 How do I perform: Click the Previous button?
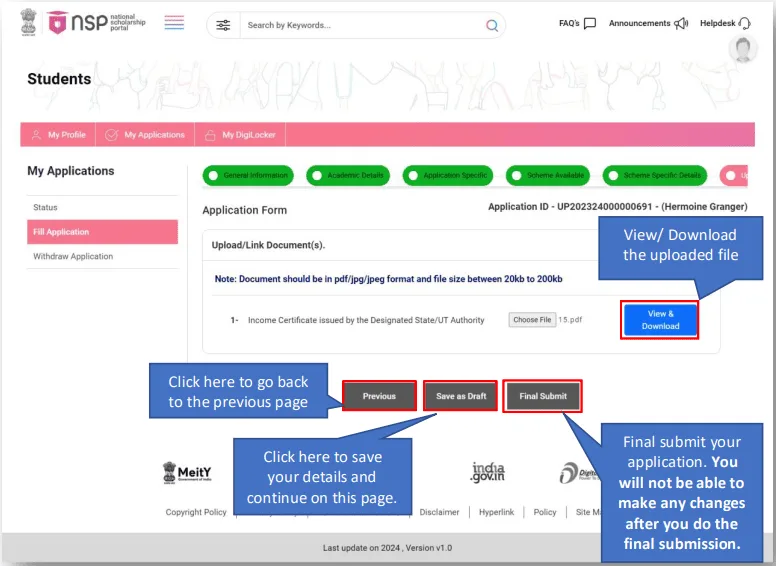(379, 396)
